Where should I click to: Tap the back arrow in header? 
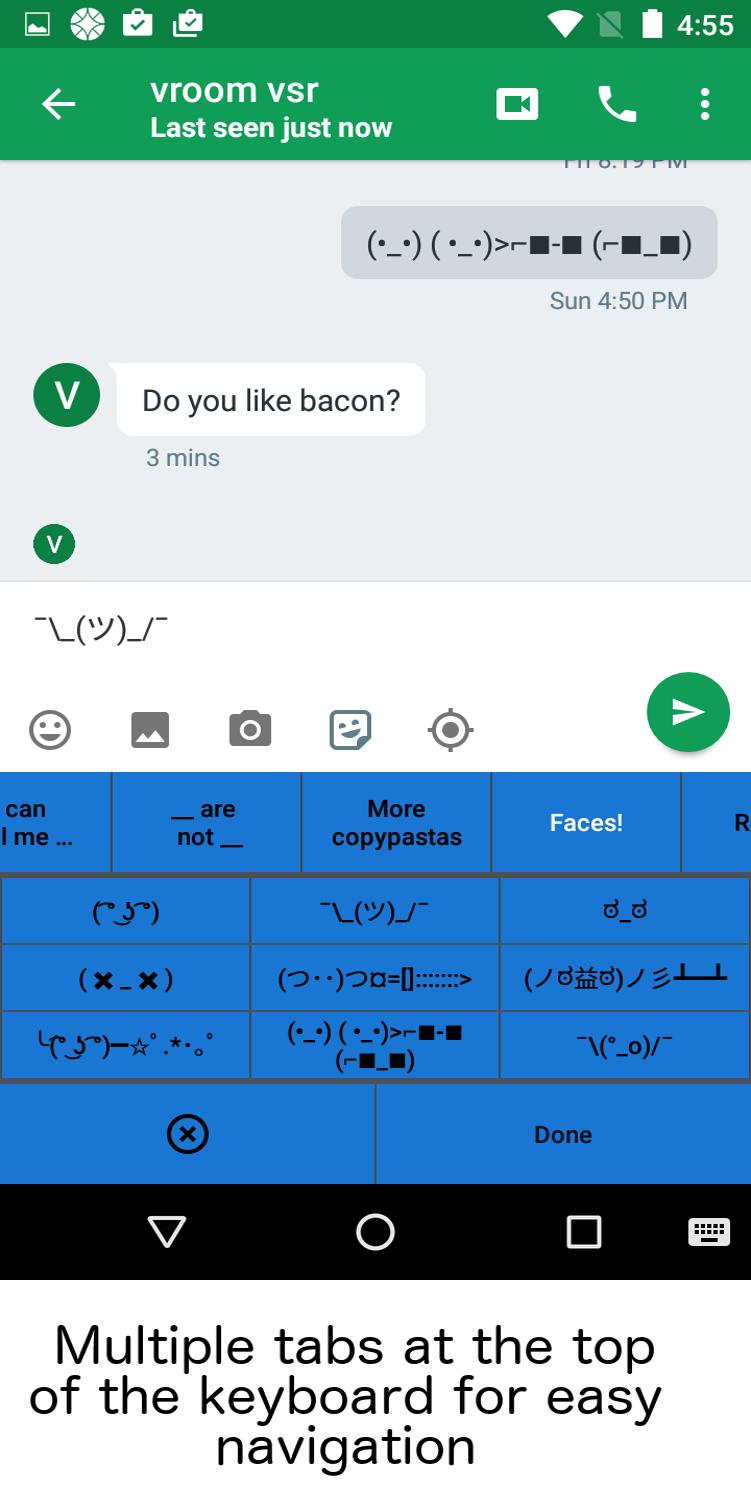pos(58,104)
